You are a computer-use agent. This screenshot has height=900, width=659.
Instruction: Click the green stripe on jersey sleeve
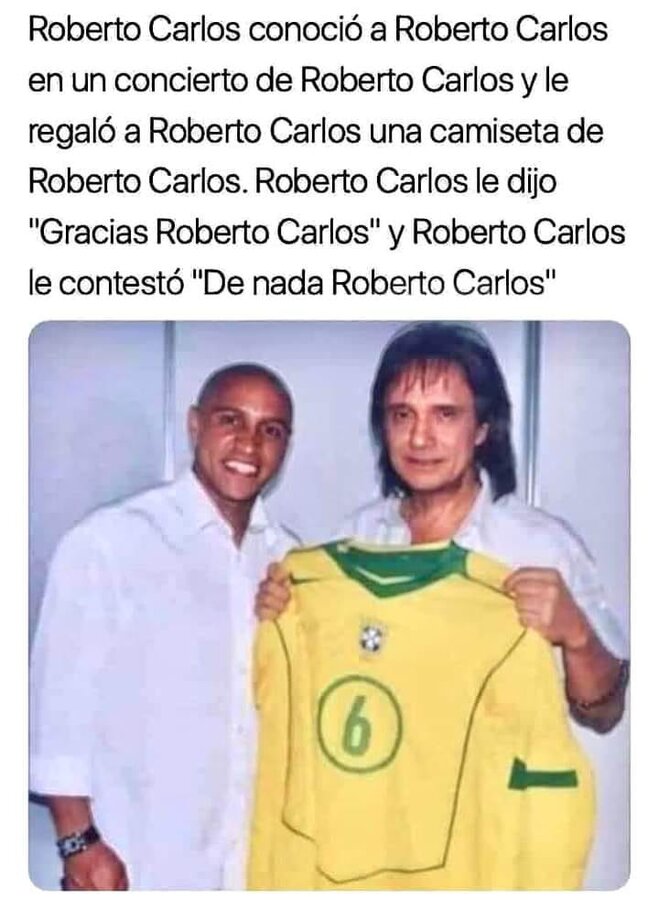coord(542,775)
